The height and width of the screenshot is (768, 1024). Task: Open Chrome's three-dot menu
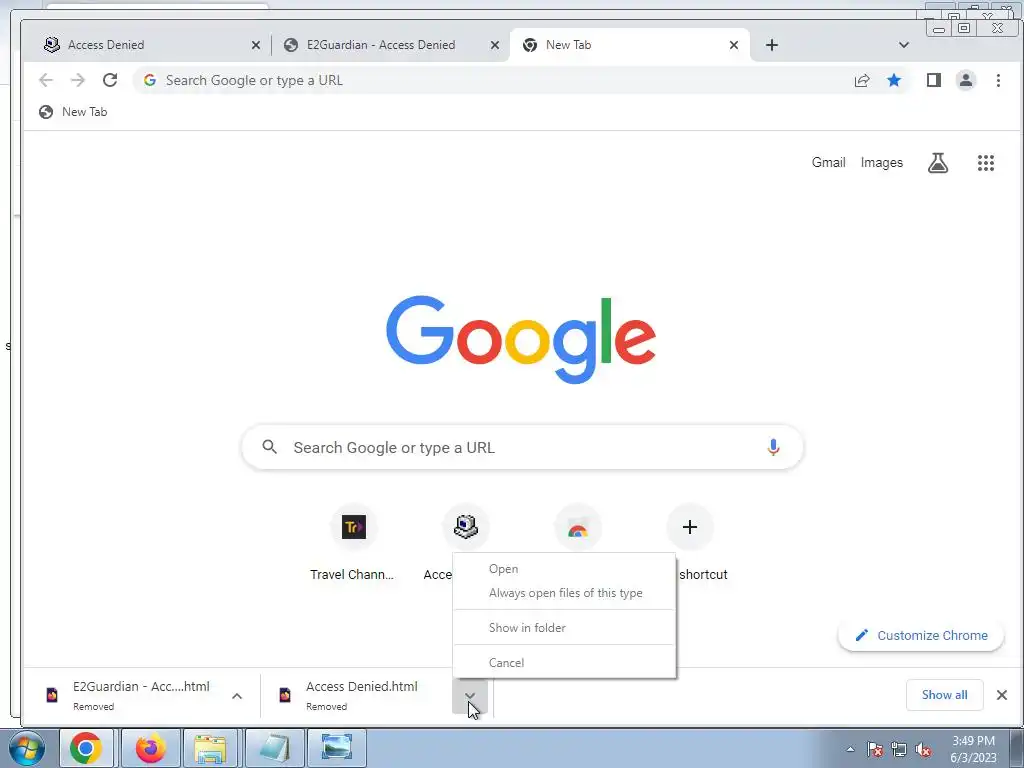coord(998,80)
